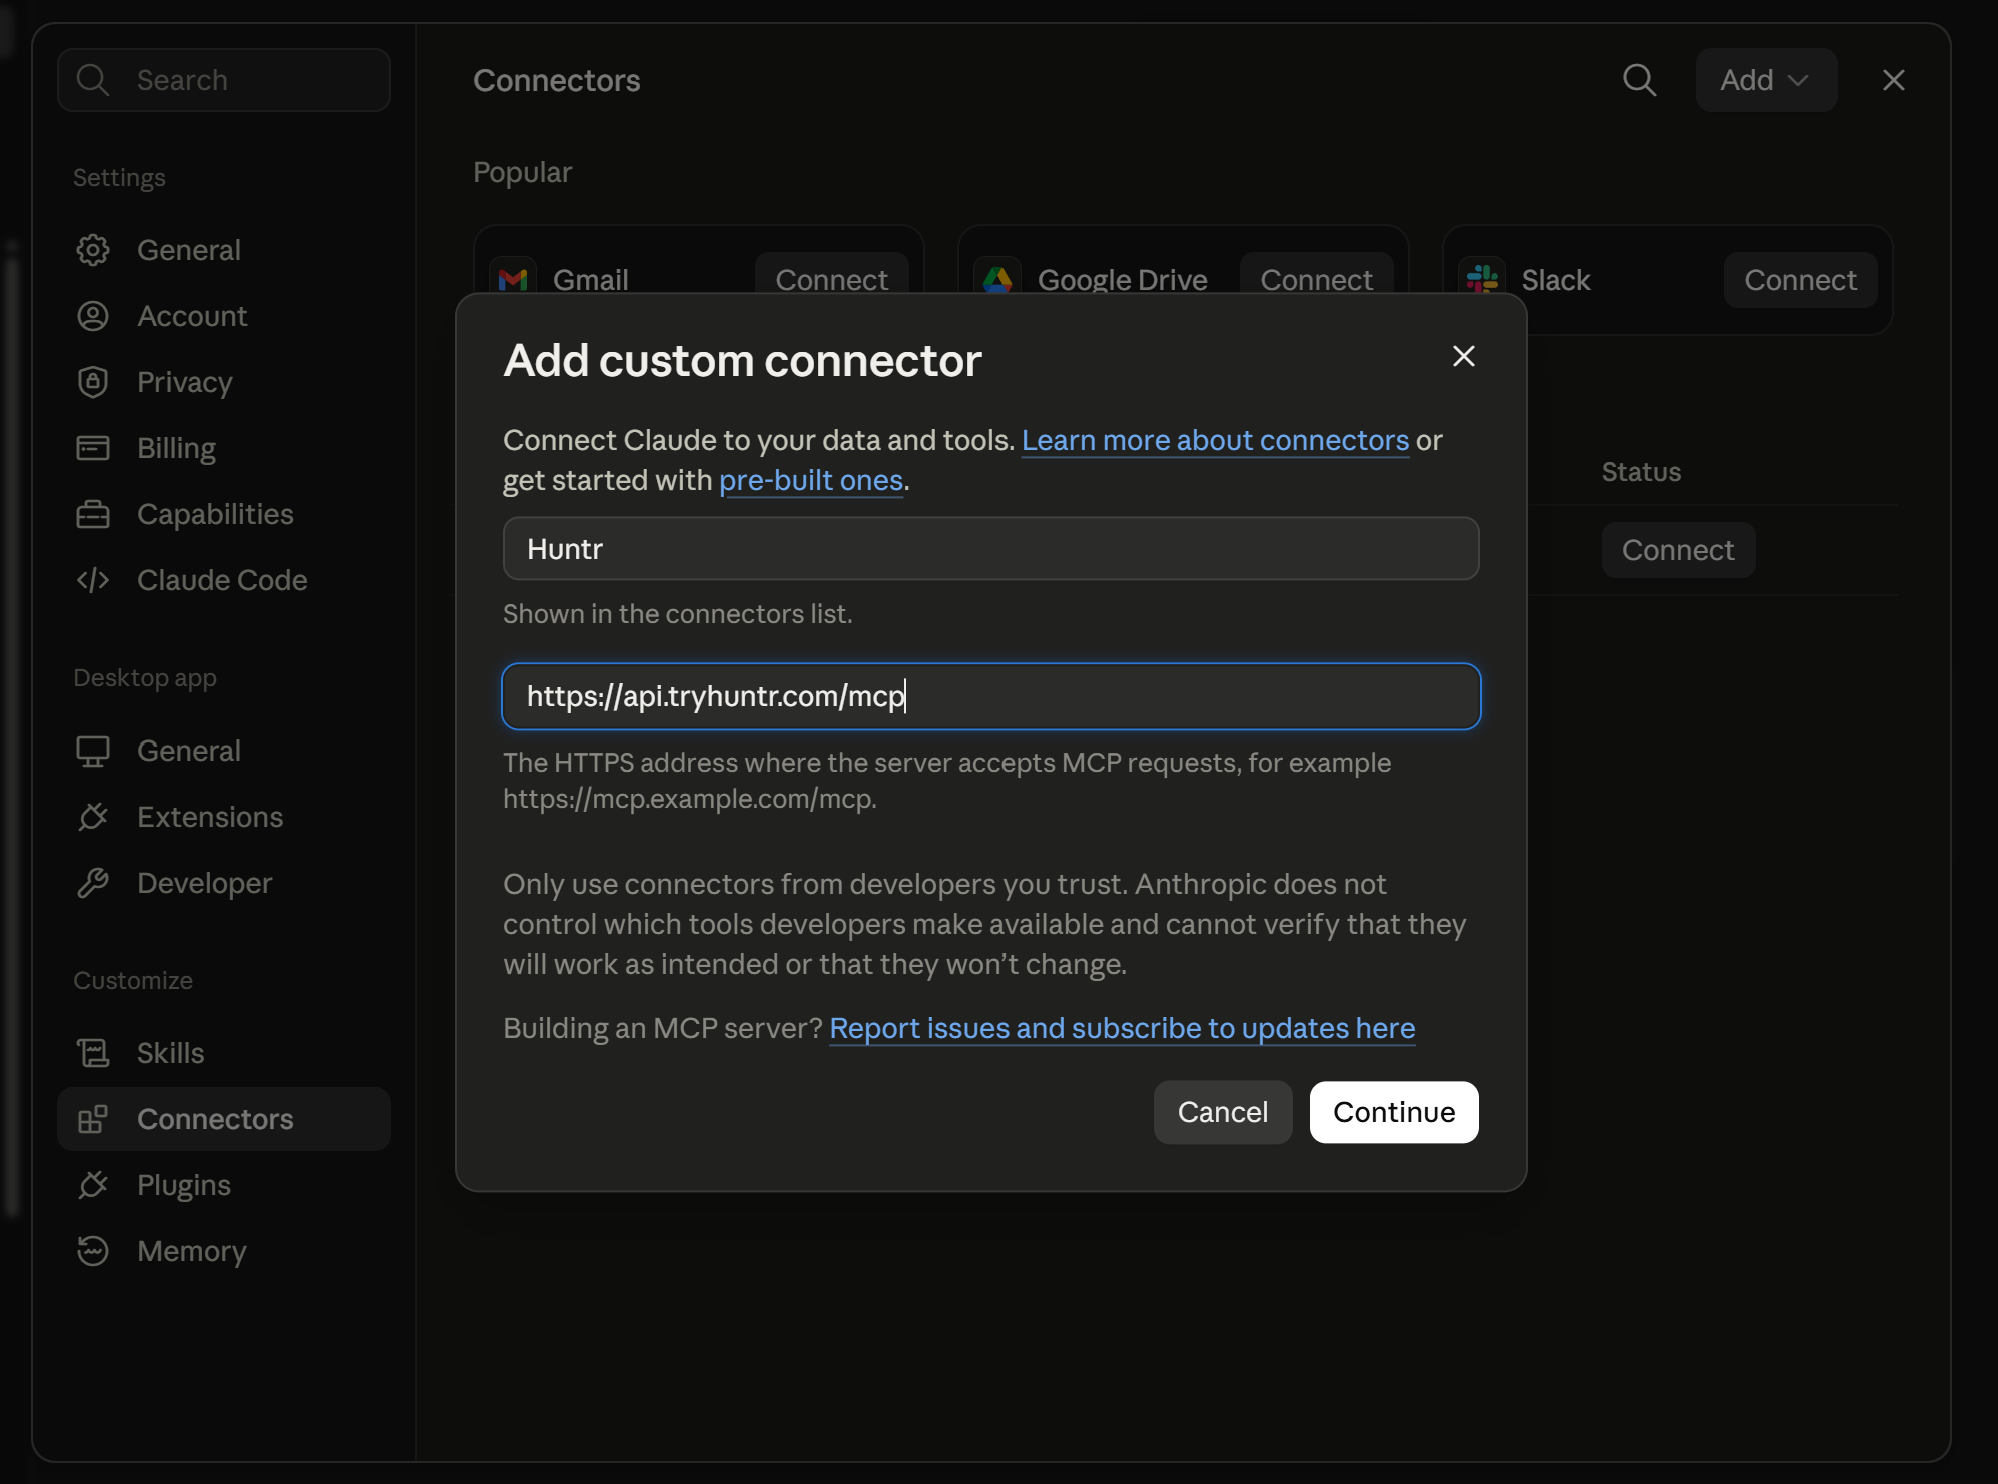The width and height of the screenshot is (1998, 1484).
Task: Open the Add dropdown menu
Action: coord(1766,80)
